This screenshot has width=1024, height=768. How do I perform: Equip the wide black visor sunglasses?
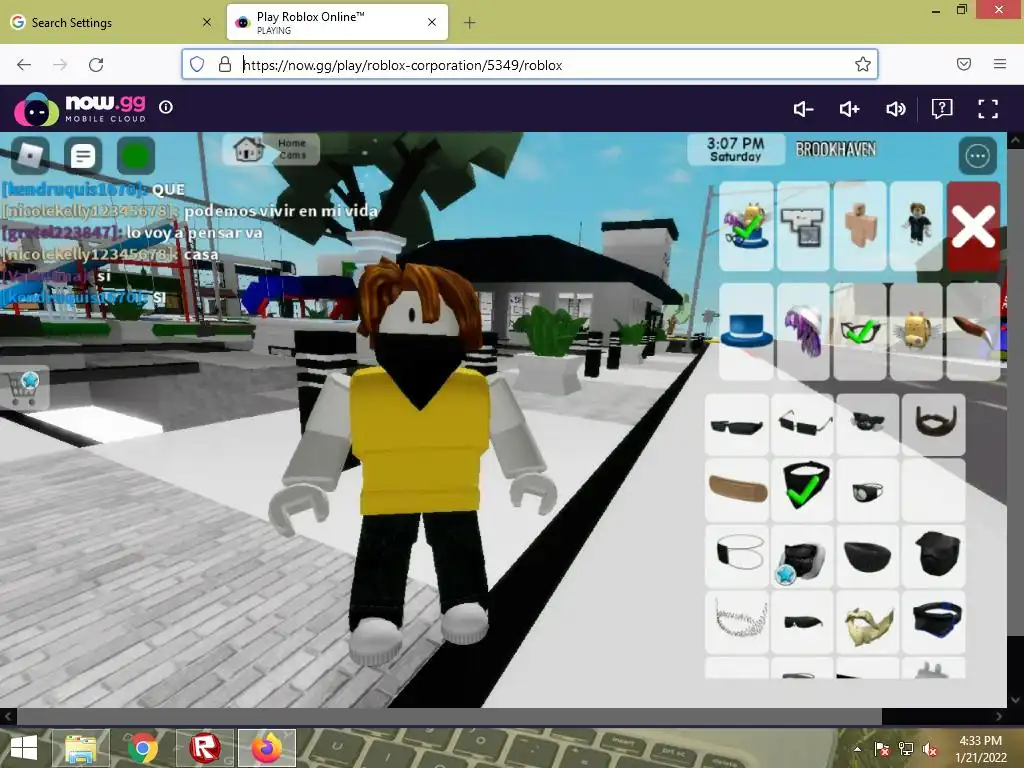(737, 425)
